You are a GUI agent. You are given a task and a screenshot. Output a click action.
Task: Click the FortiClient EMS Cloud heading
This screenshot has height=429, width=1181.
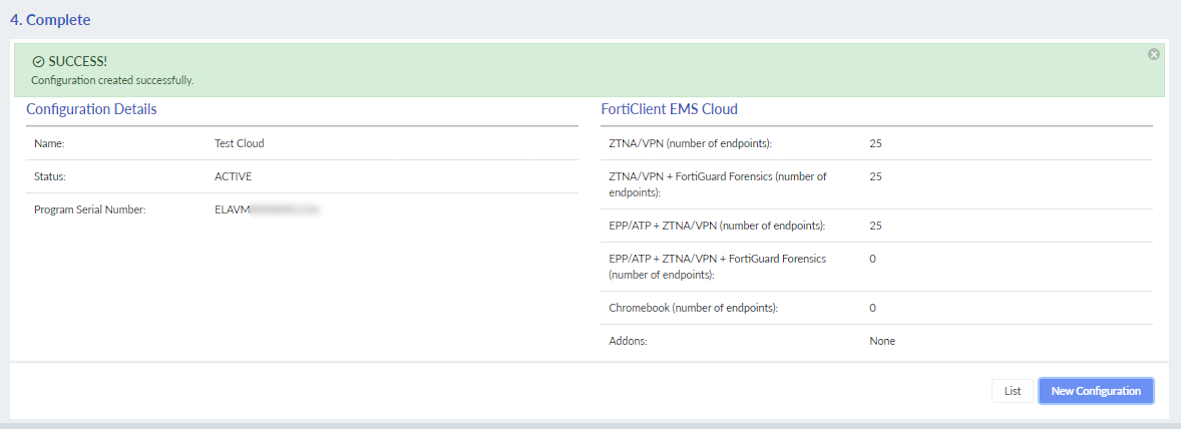click(669, 109)
